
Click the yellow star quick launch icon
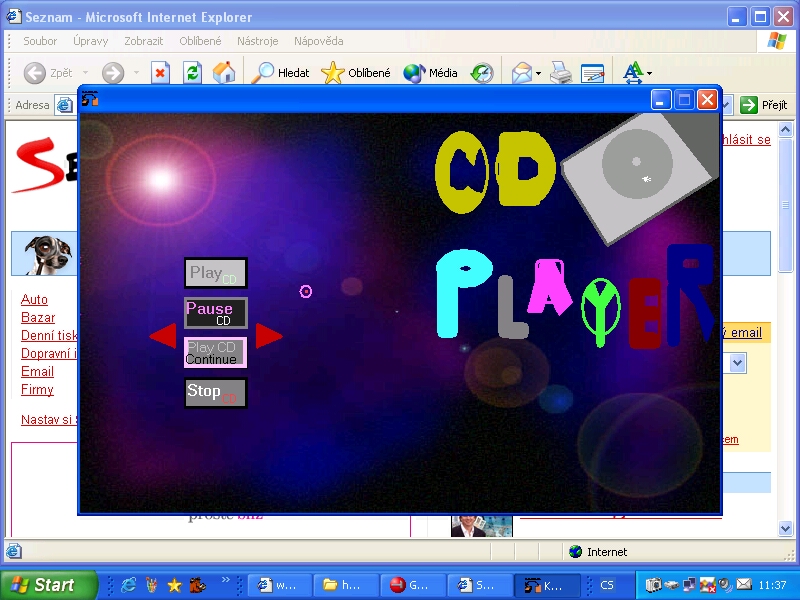point(174,585)
